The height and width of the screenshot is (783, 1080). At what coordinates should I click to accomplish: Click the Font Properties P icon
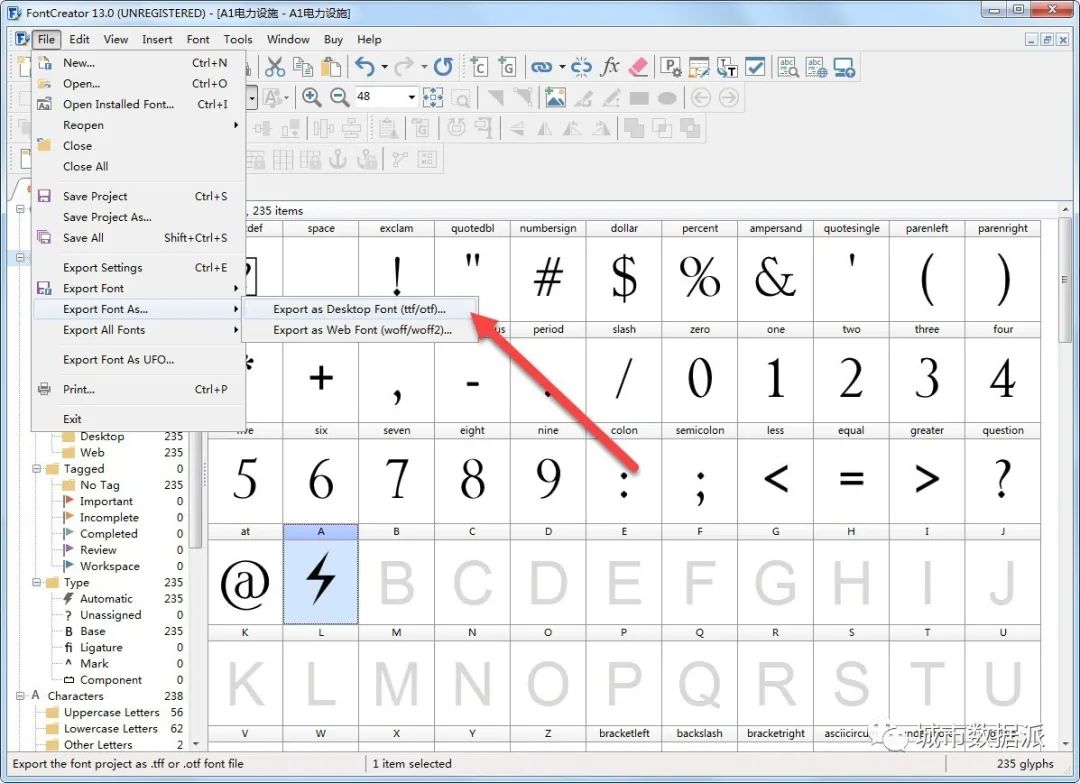click(670, 67)
